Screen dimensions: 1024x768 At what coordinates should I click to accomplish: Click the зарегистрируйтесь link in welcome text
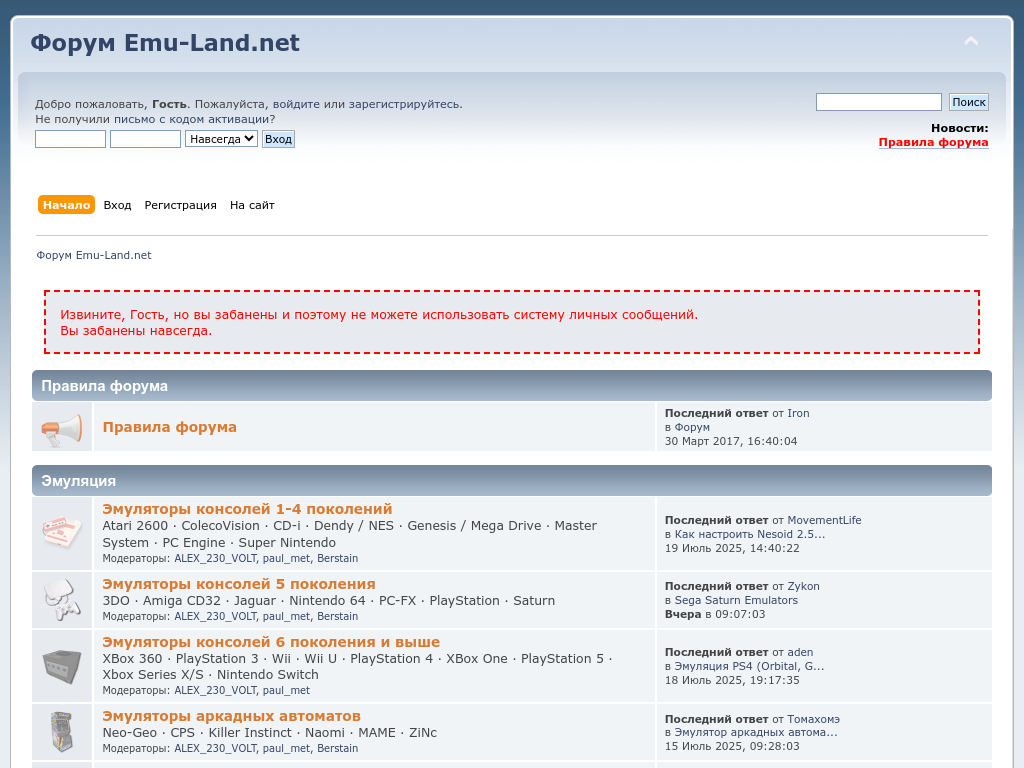click(404, 104)
